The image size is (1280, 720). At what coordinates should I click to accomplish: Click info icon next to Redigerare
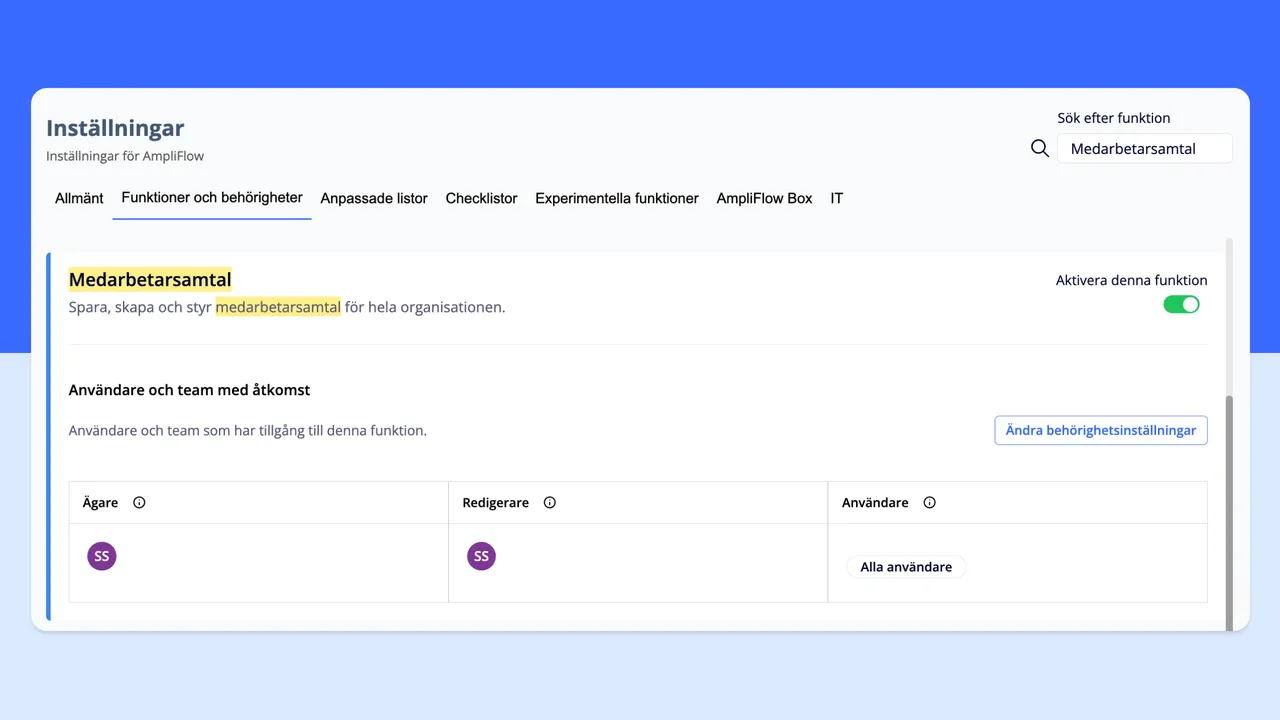tap(549, 503)
